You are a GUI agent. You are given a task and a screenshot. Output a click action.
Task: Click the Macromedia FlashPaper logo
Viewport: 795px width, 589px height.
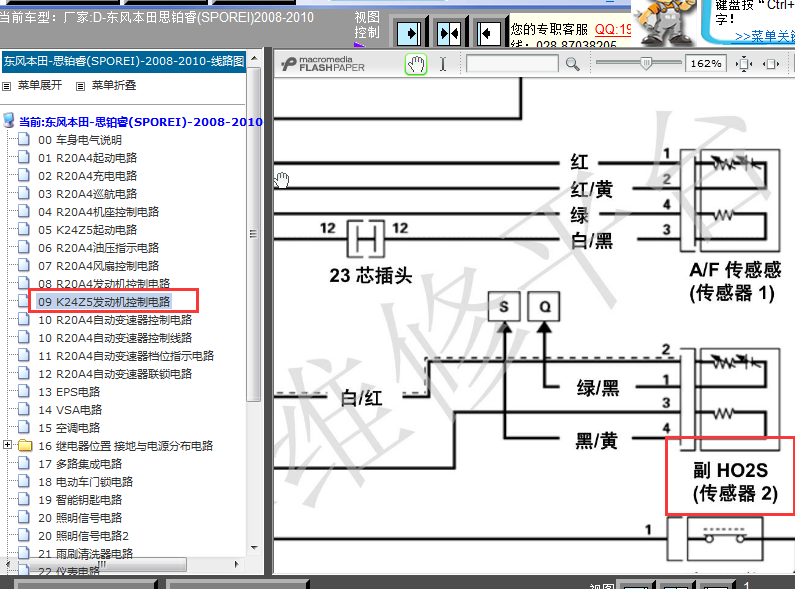click(323, 64)
